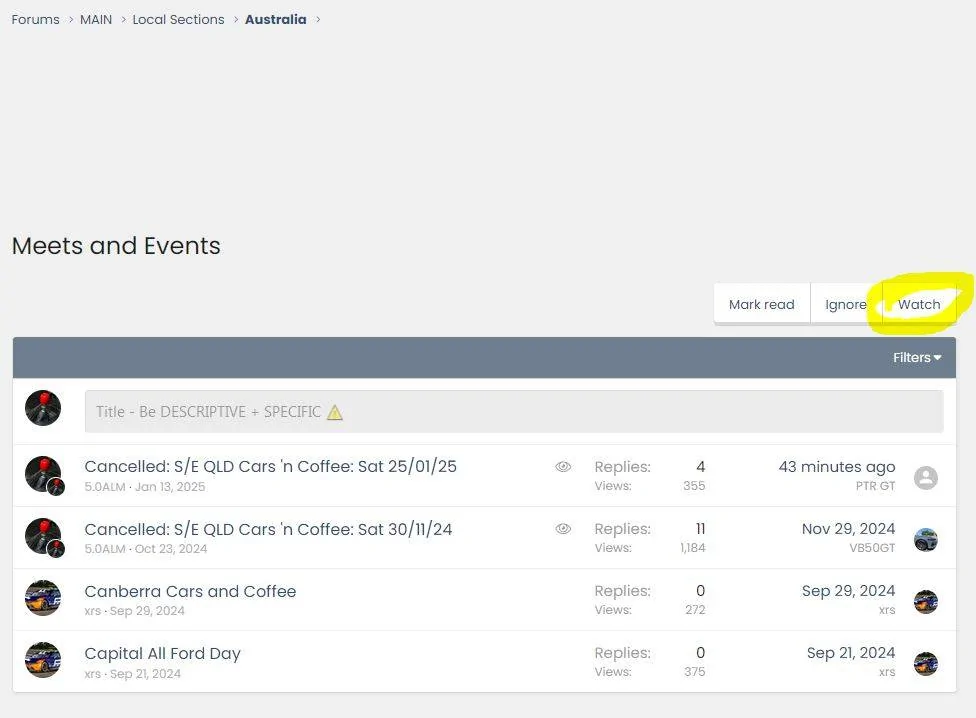This screenshot has height=718, width=976.
Task: Go to the Forums breadcrumb link
Action: point(35,19)
